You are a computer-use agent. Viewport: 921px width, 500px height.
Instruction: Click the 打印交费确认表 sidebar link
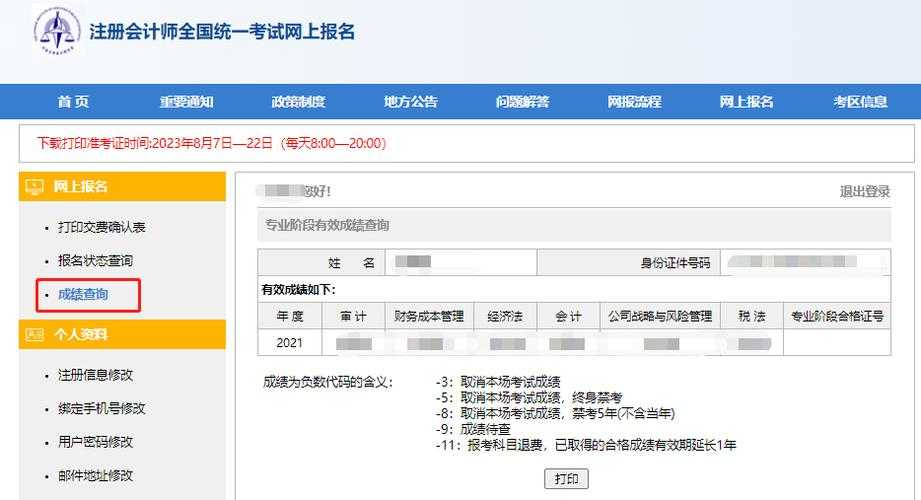[x=101, y=227]
